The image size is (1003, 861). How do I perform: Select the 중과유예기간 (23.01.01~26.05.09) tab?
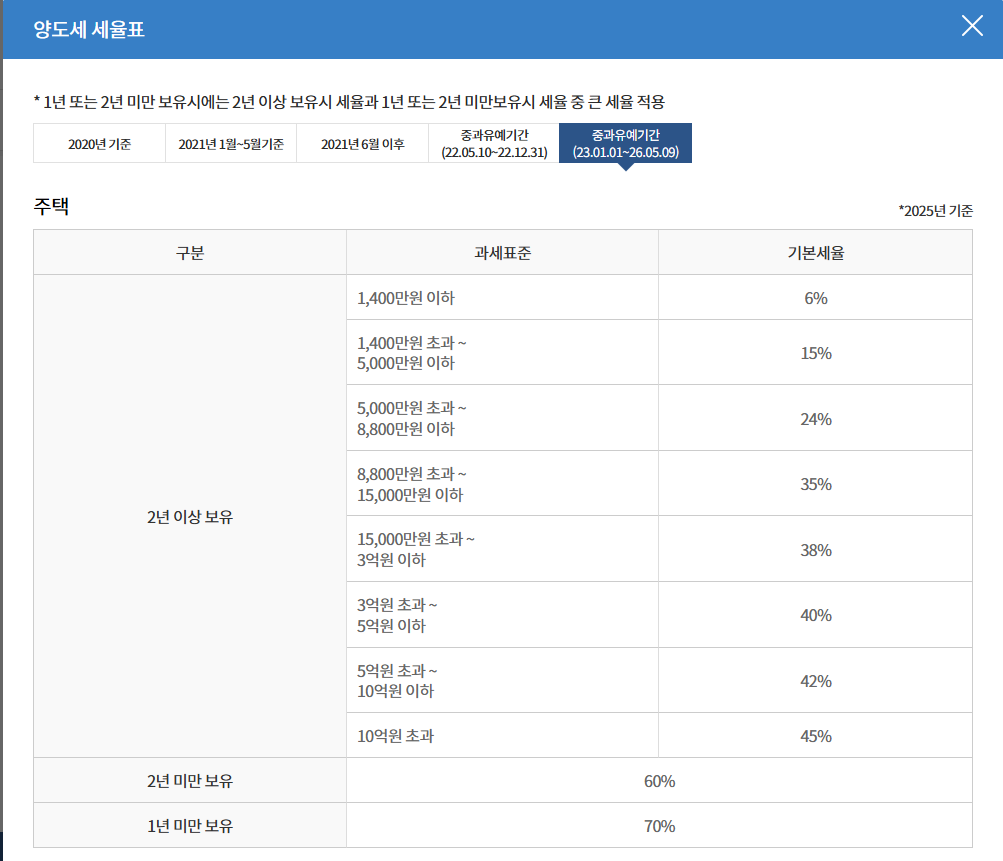[x=626, y=143]
